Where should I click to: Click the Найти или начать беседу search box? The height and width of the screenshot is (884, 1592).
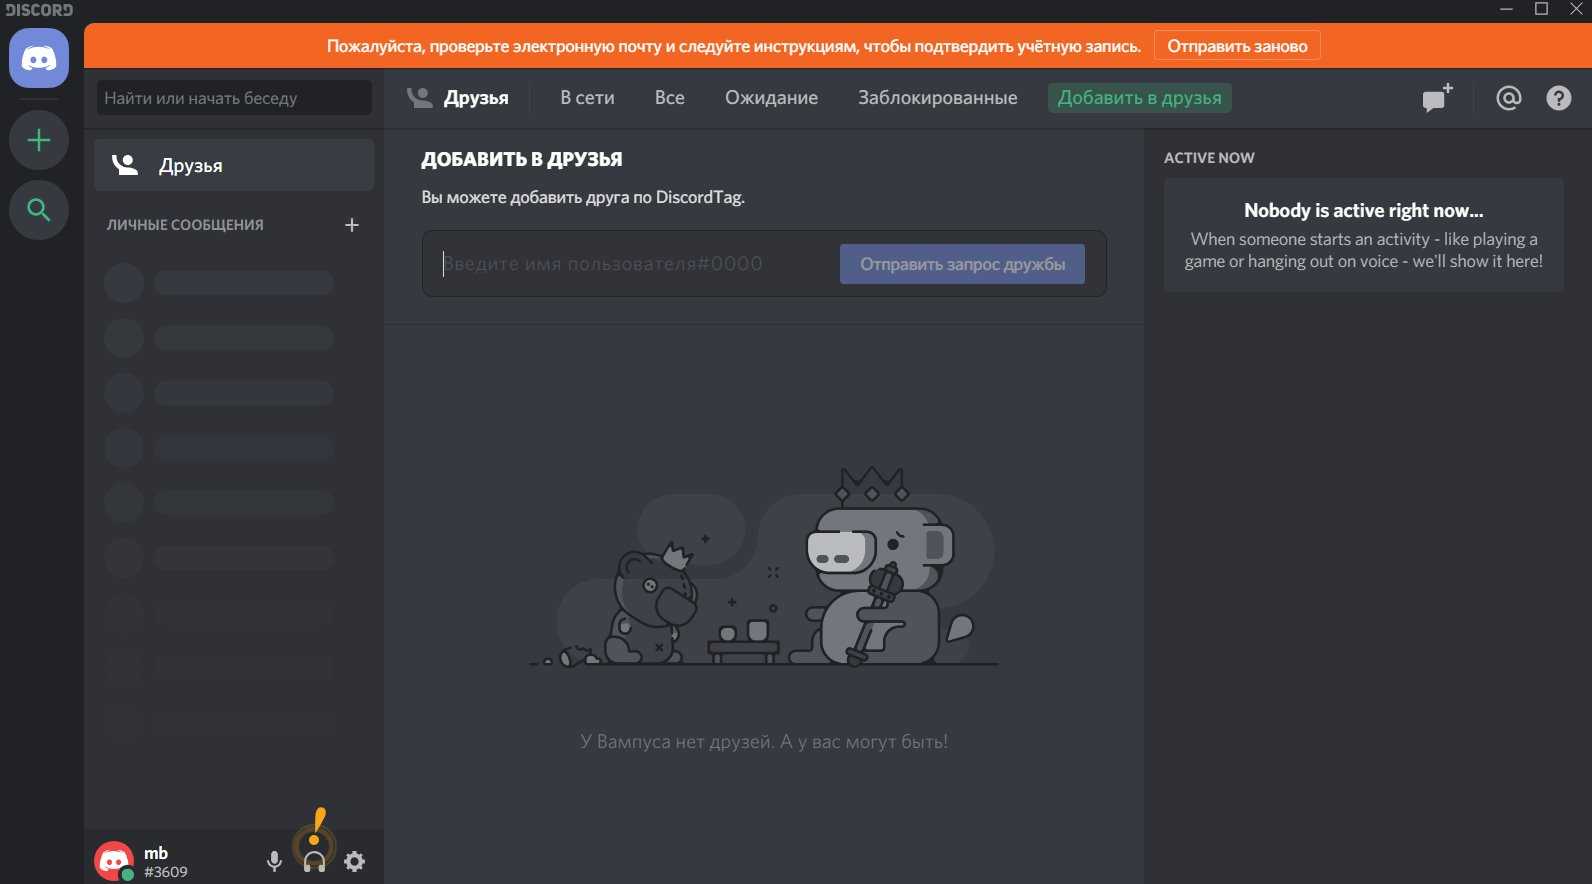click(234, 98)
